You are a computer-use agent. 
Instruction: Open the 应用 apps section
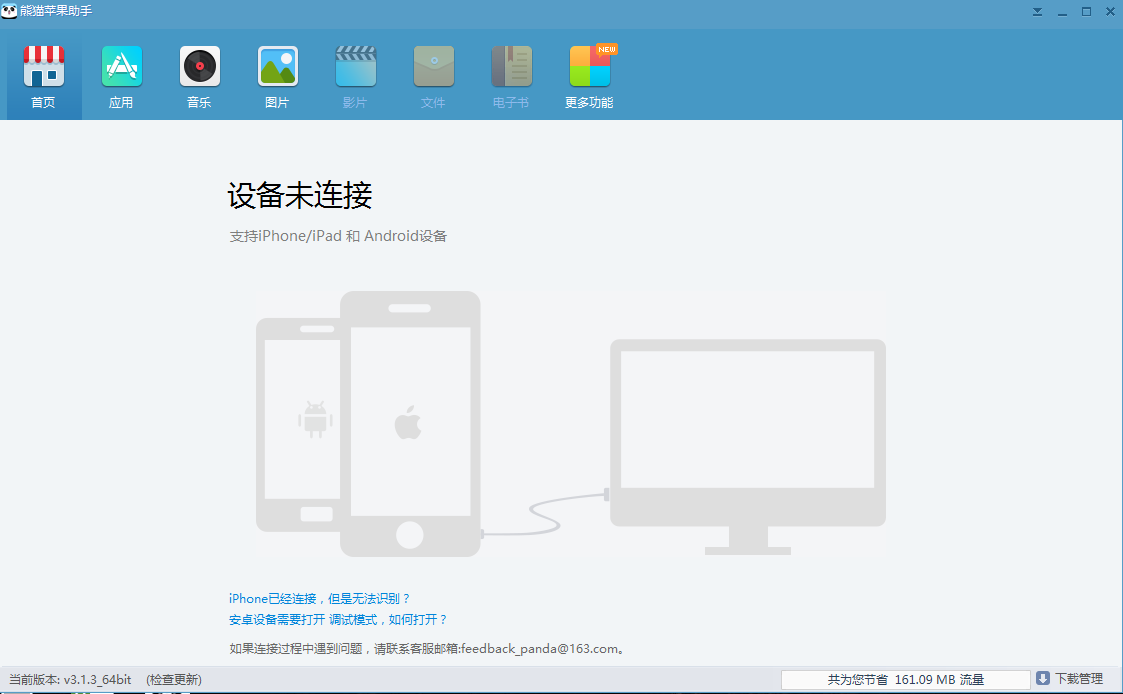pos(121,67)
